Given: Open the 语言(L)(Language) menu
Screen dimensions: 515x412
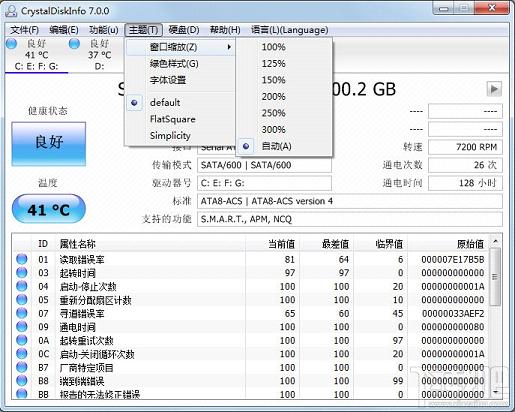Looking at the screenshot, I should click(289, 30).
